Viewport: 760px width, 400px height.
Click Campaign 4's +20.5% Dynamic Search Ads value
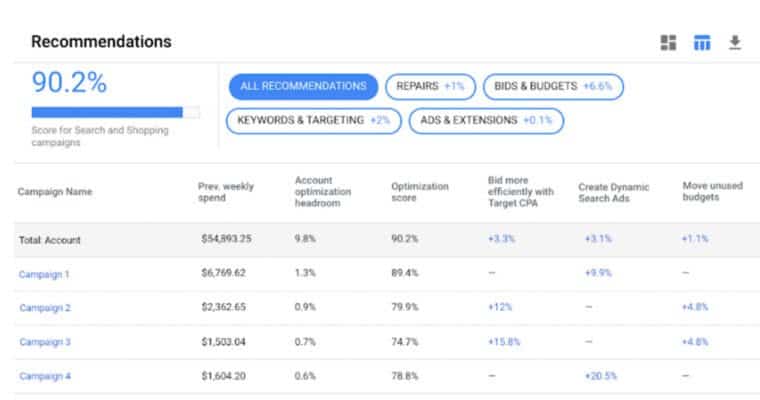pos(601,376)
